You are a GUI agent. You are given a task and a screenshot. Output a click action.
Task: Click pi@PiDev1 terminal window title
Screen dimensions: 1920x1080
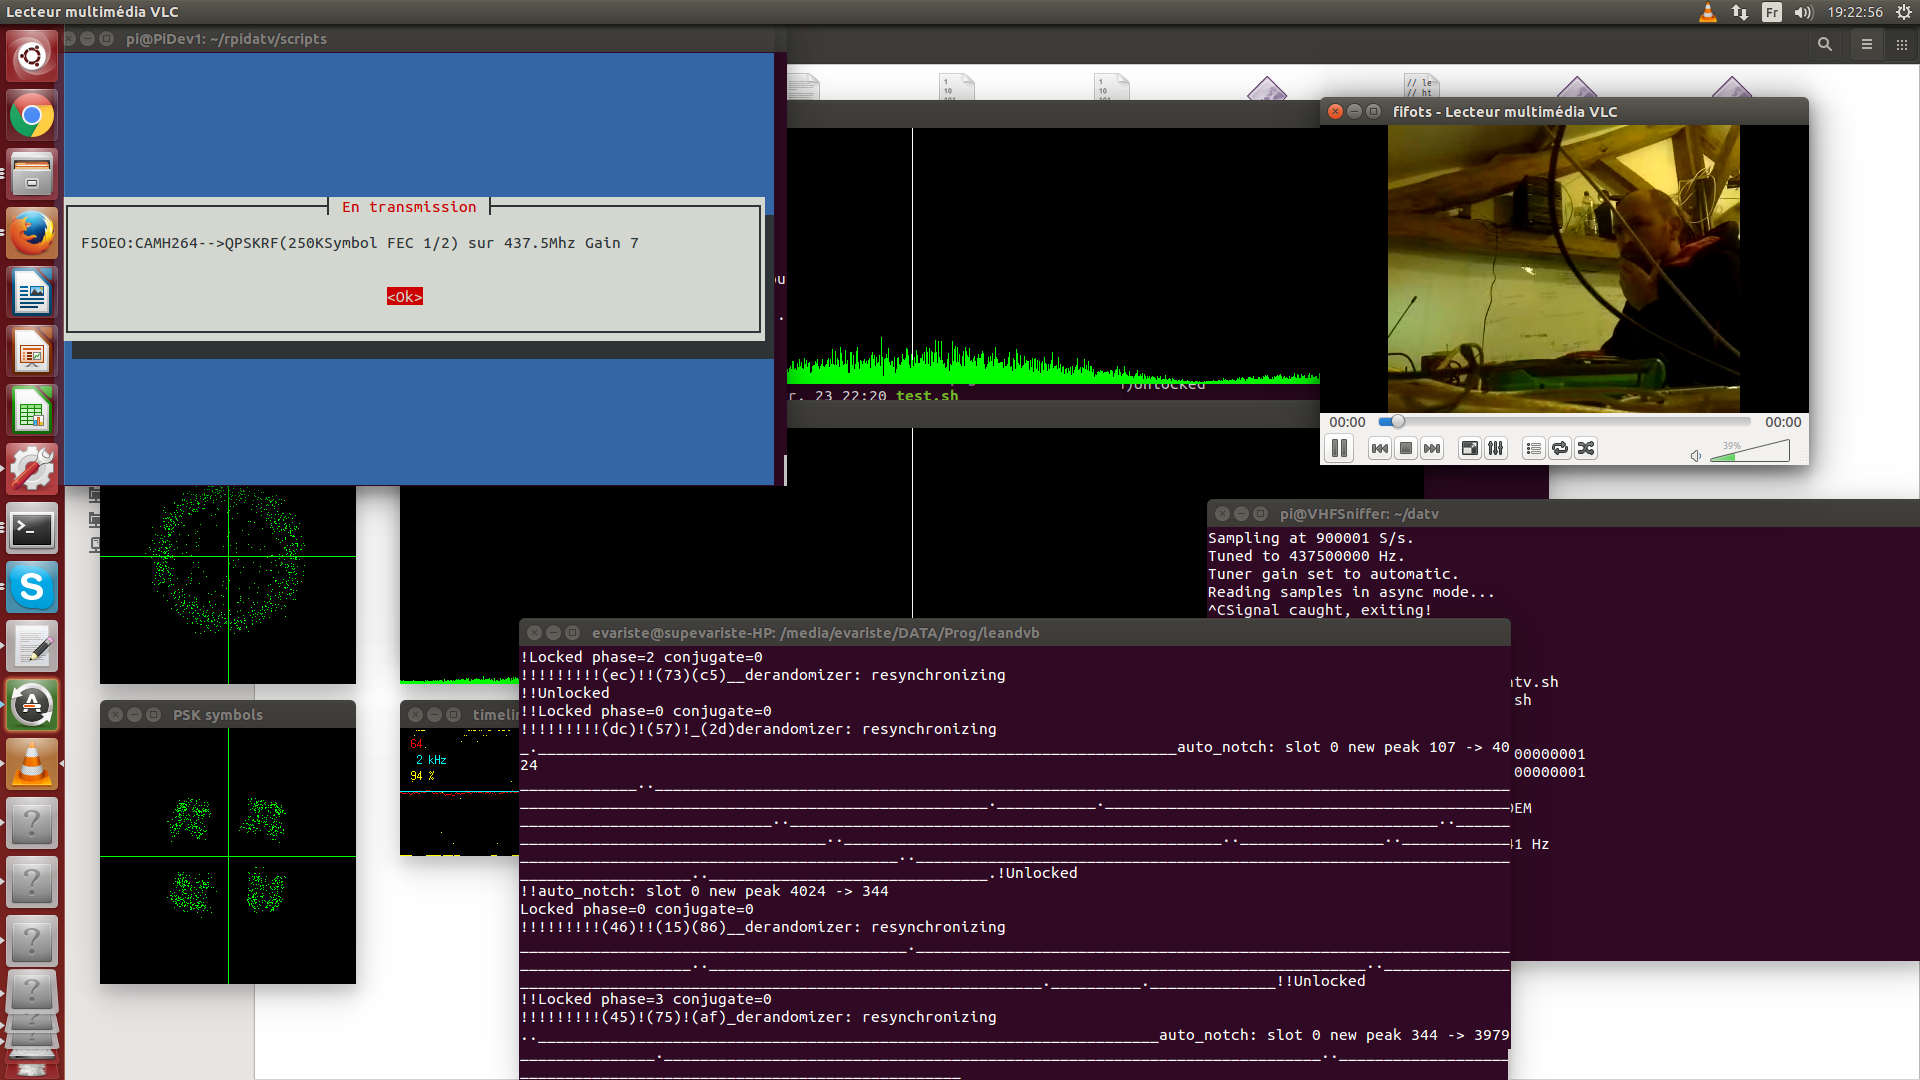pyautogui.click(x=226, y=39)
